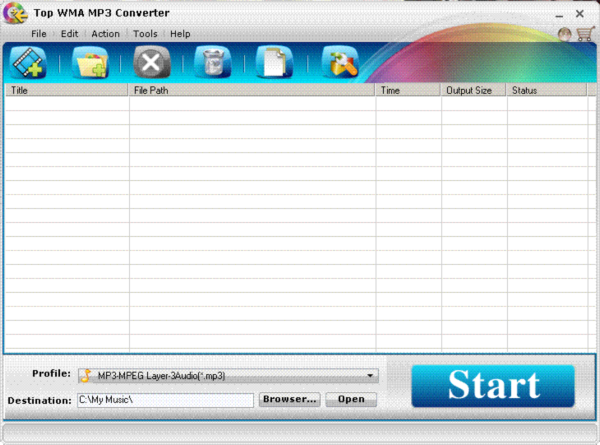Open the Tools menu
The image size is (600, 445).
(145, 34)
